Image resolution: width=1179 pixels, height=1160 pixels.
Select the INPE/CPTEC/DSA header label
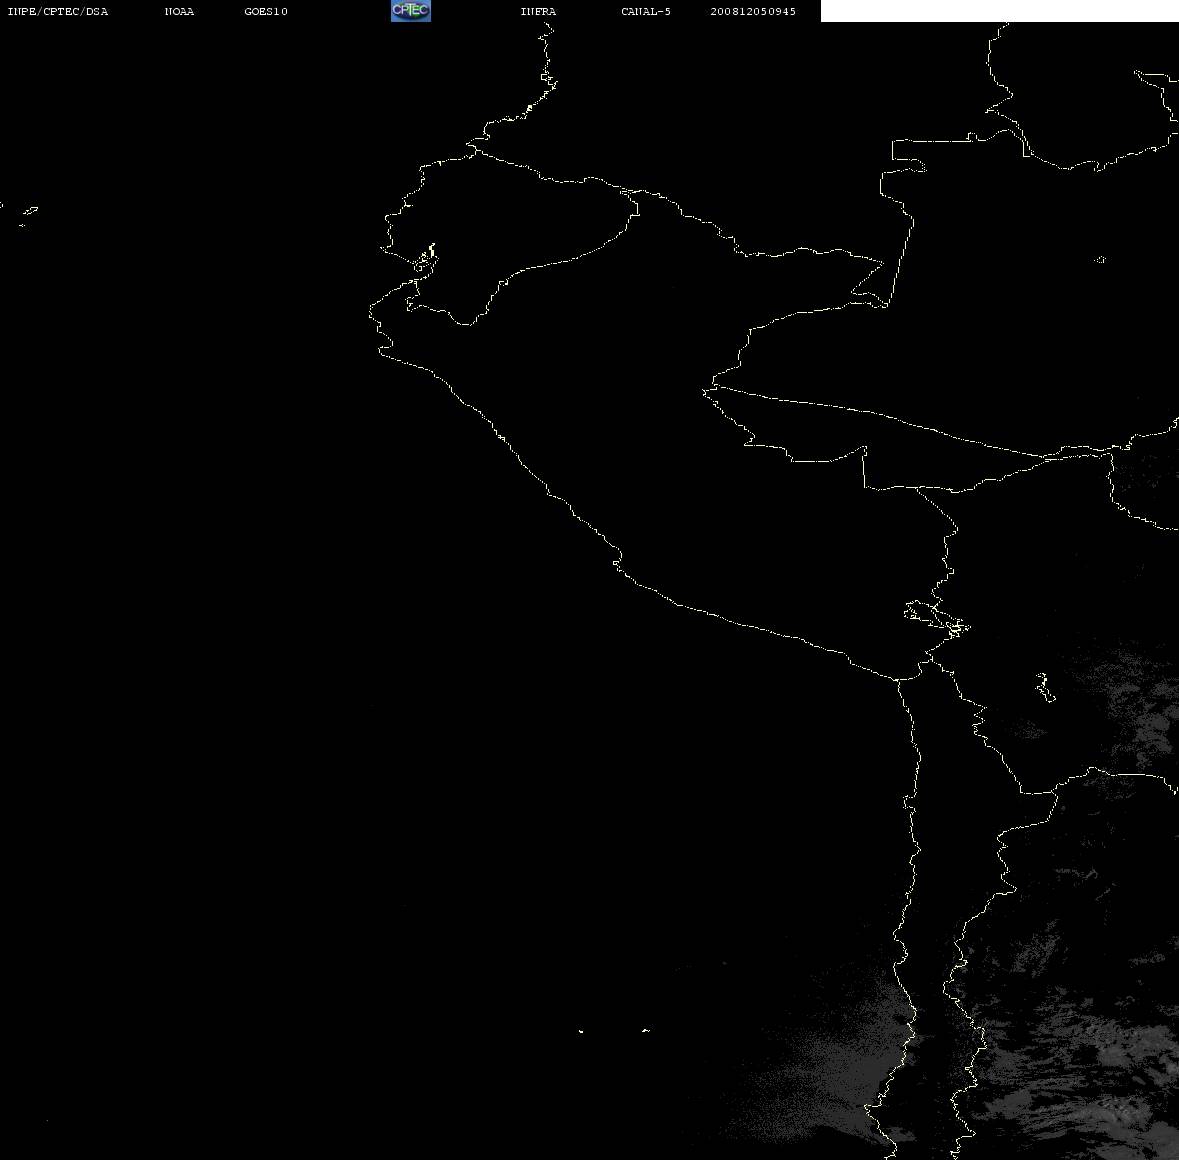58,11
